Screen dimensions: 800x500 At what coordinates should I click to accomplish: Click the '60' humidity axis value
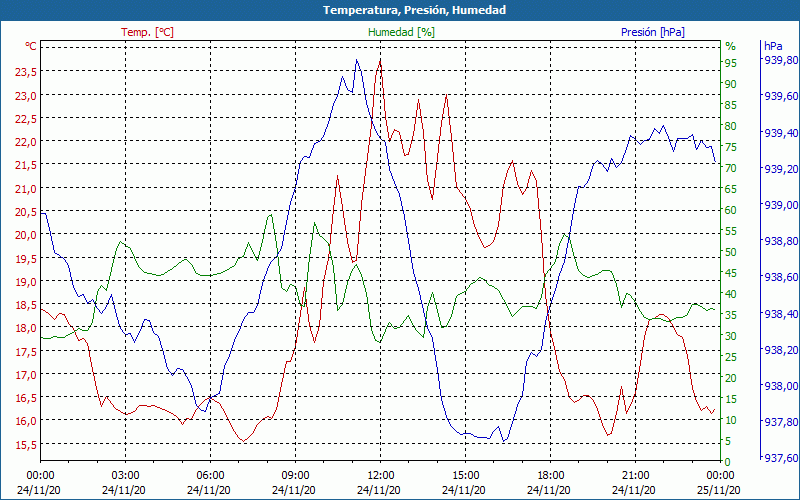click(731, 210)
